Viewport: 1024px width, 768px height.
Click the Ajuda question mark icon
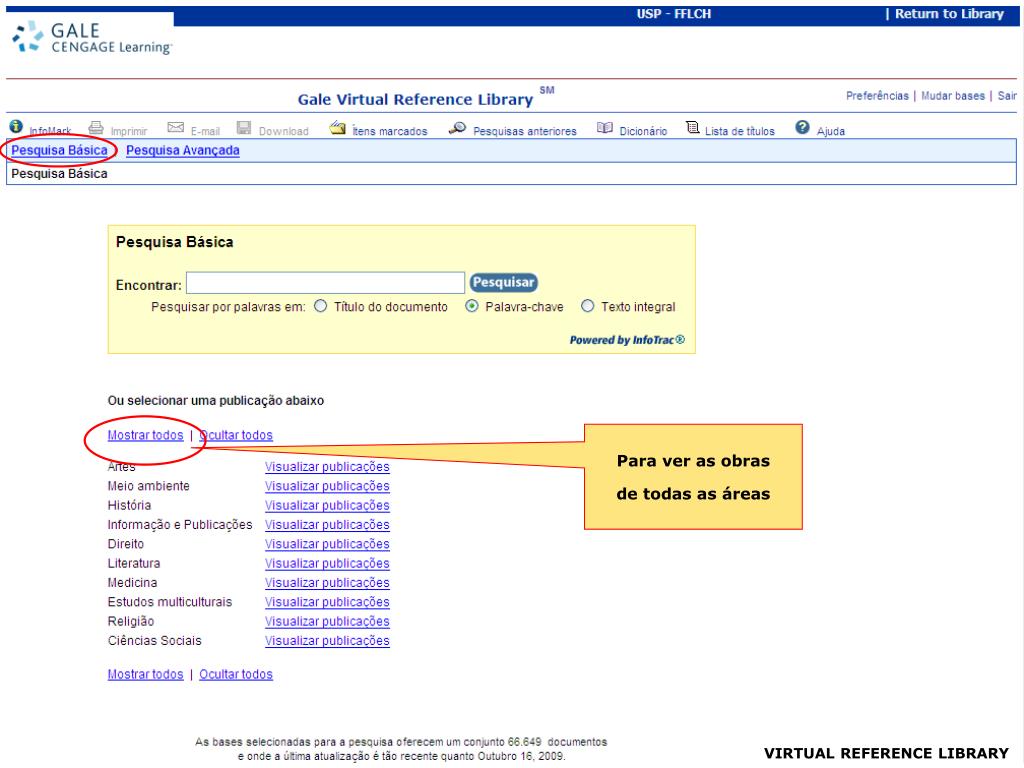coord(802,127)
